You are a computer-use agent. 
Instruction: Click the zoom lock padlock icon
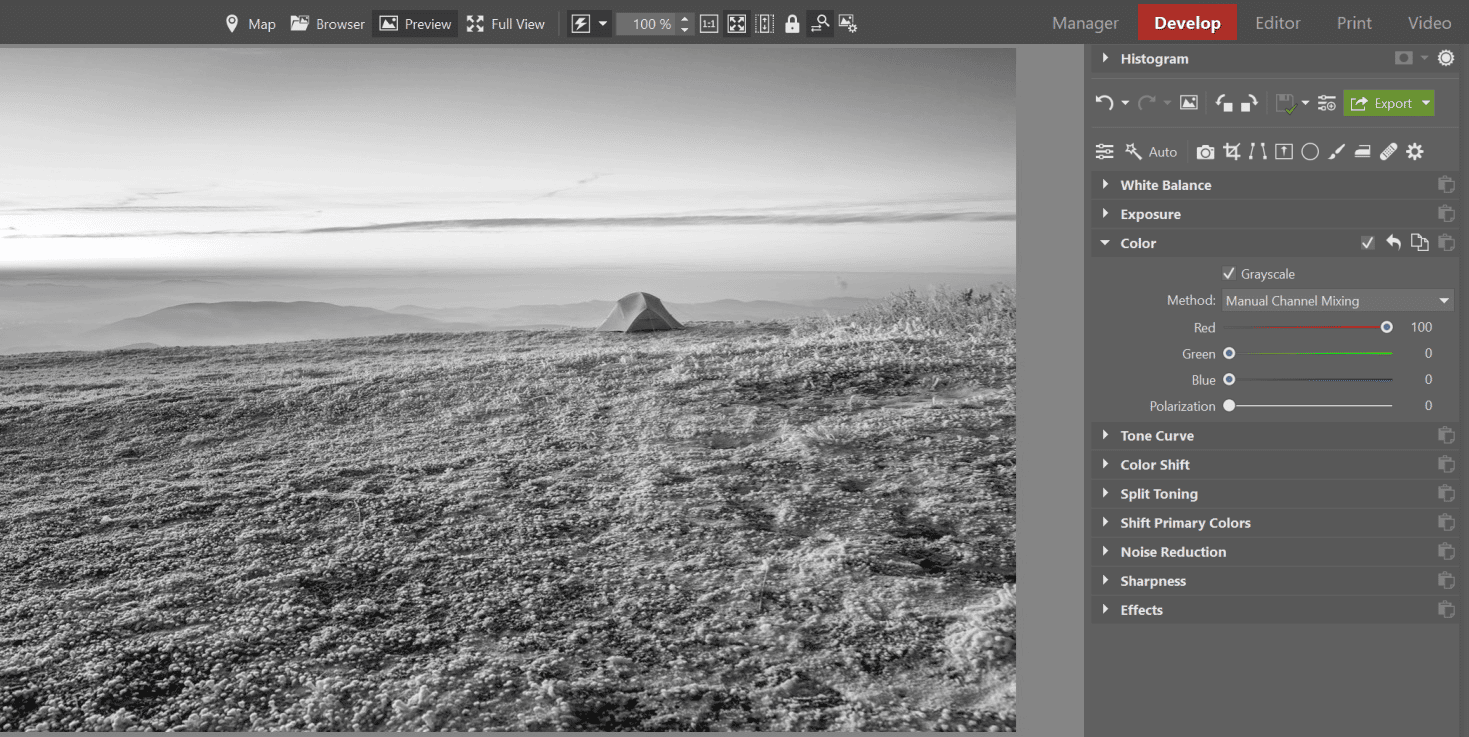pos(792,24)
